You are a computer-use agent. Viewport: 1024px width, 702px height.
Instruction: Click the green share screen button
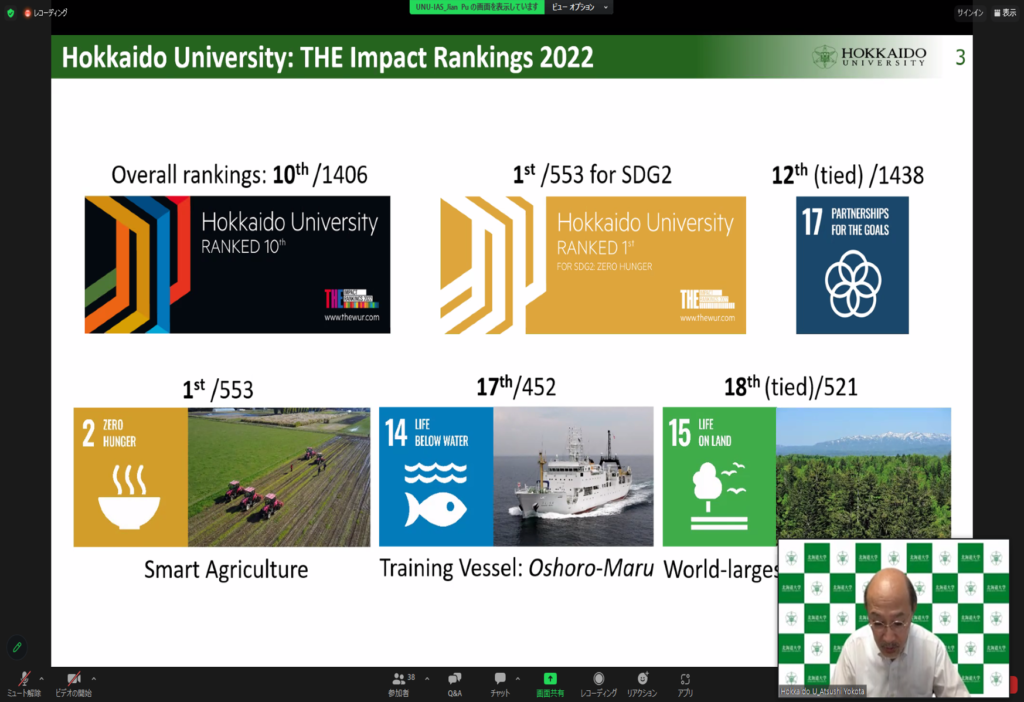(549, 683)
